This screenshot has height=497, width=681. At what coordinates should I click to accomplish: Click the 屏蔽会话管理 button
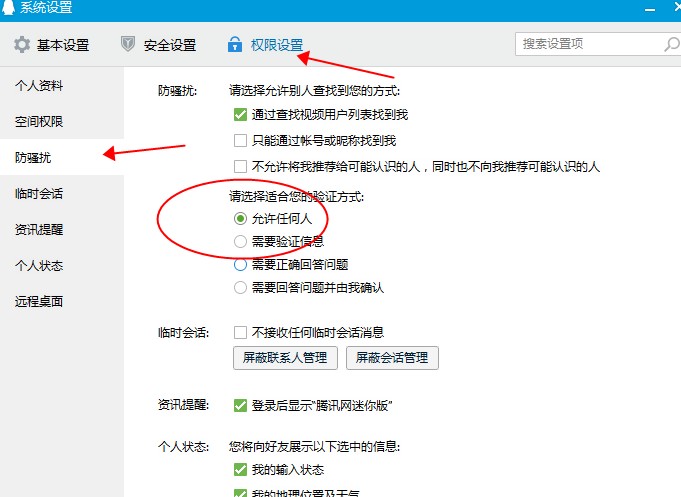[392, 357]
